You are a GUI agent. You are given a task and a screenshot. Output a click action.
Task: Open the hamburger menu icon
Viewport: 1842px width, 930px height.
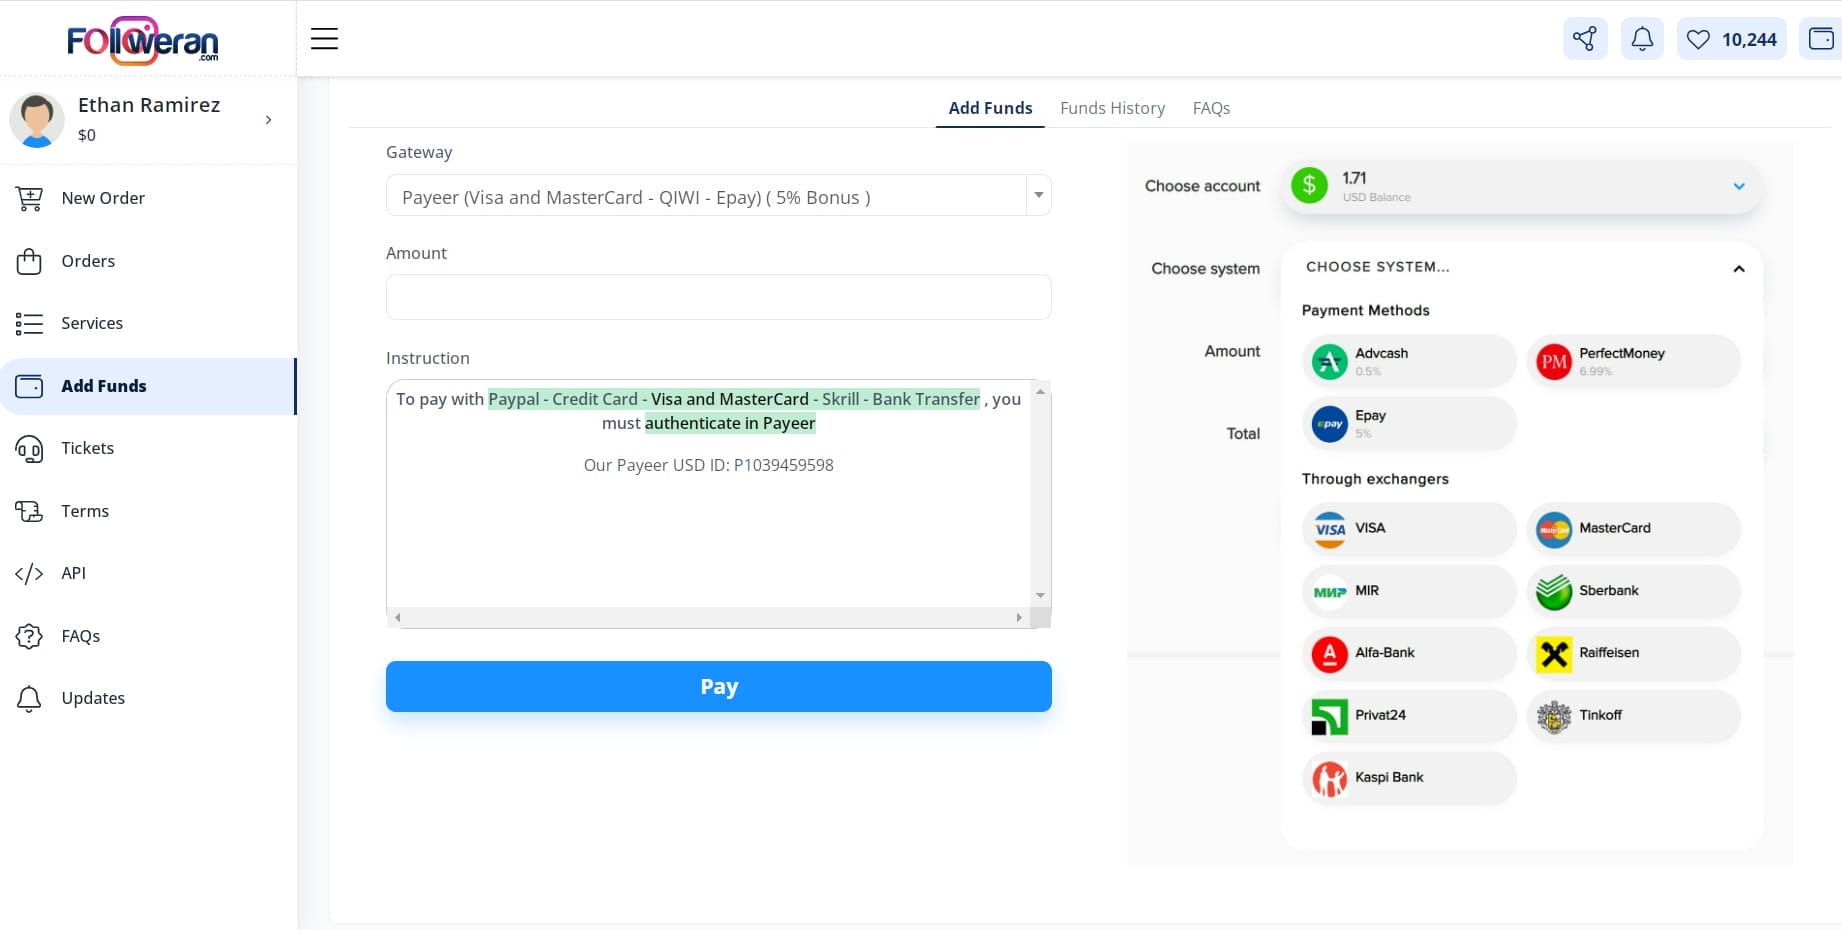324,39
